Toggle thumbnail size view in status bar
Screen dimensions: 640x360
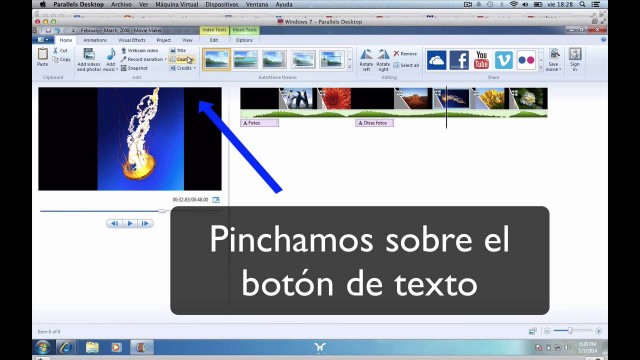(532, 331)
